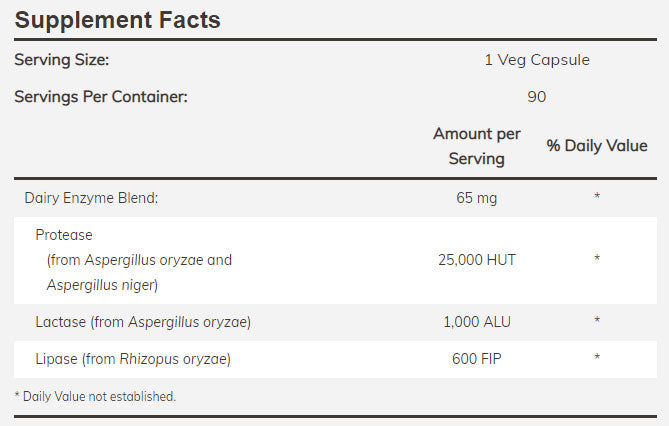Click the 1,000 ALU amount
669x426 pixels.
477,322
